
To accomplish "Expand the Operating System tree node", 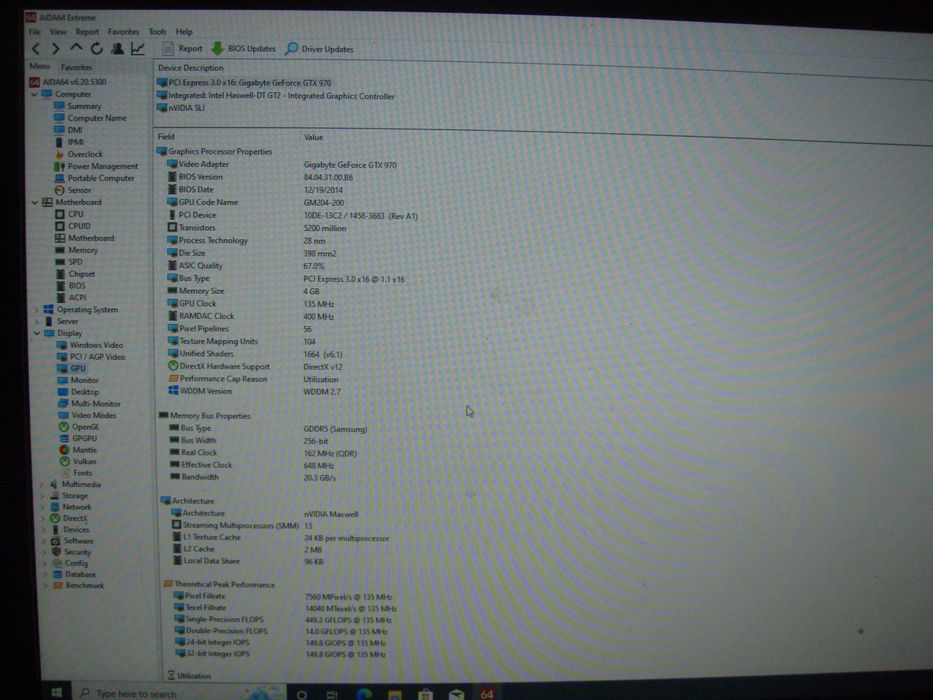I will [37, 310].
